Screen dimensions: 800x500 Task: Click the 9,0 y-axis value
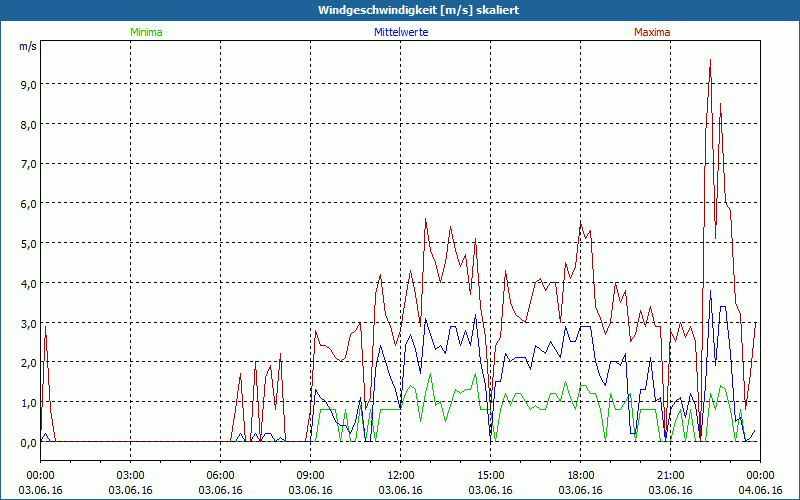[x=29, y=84]
